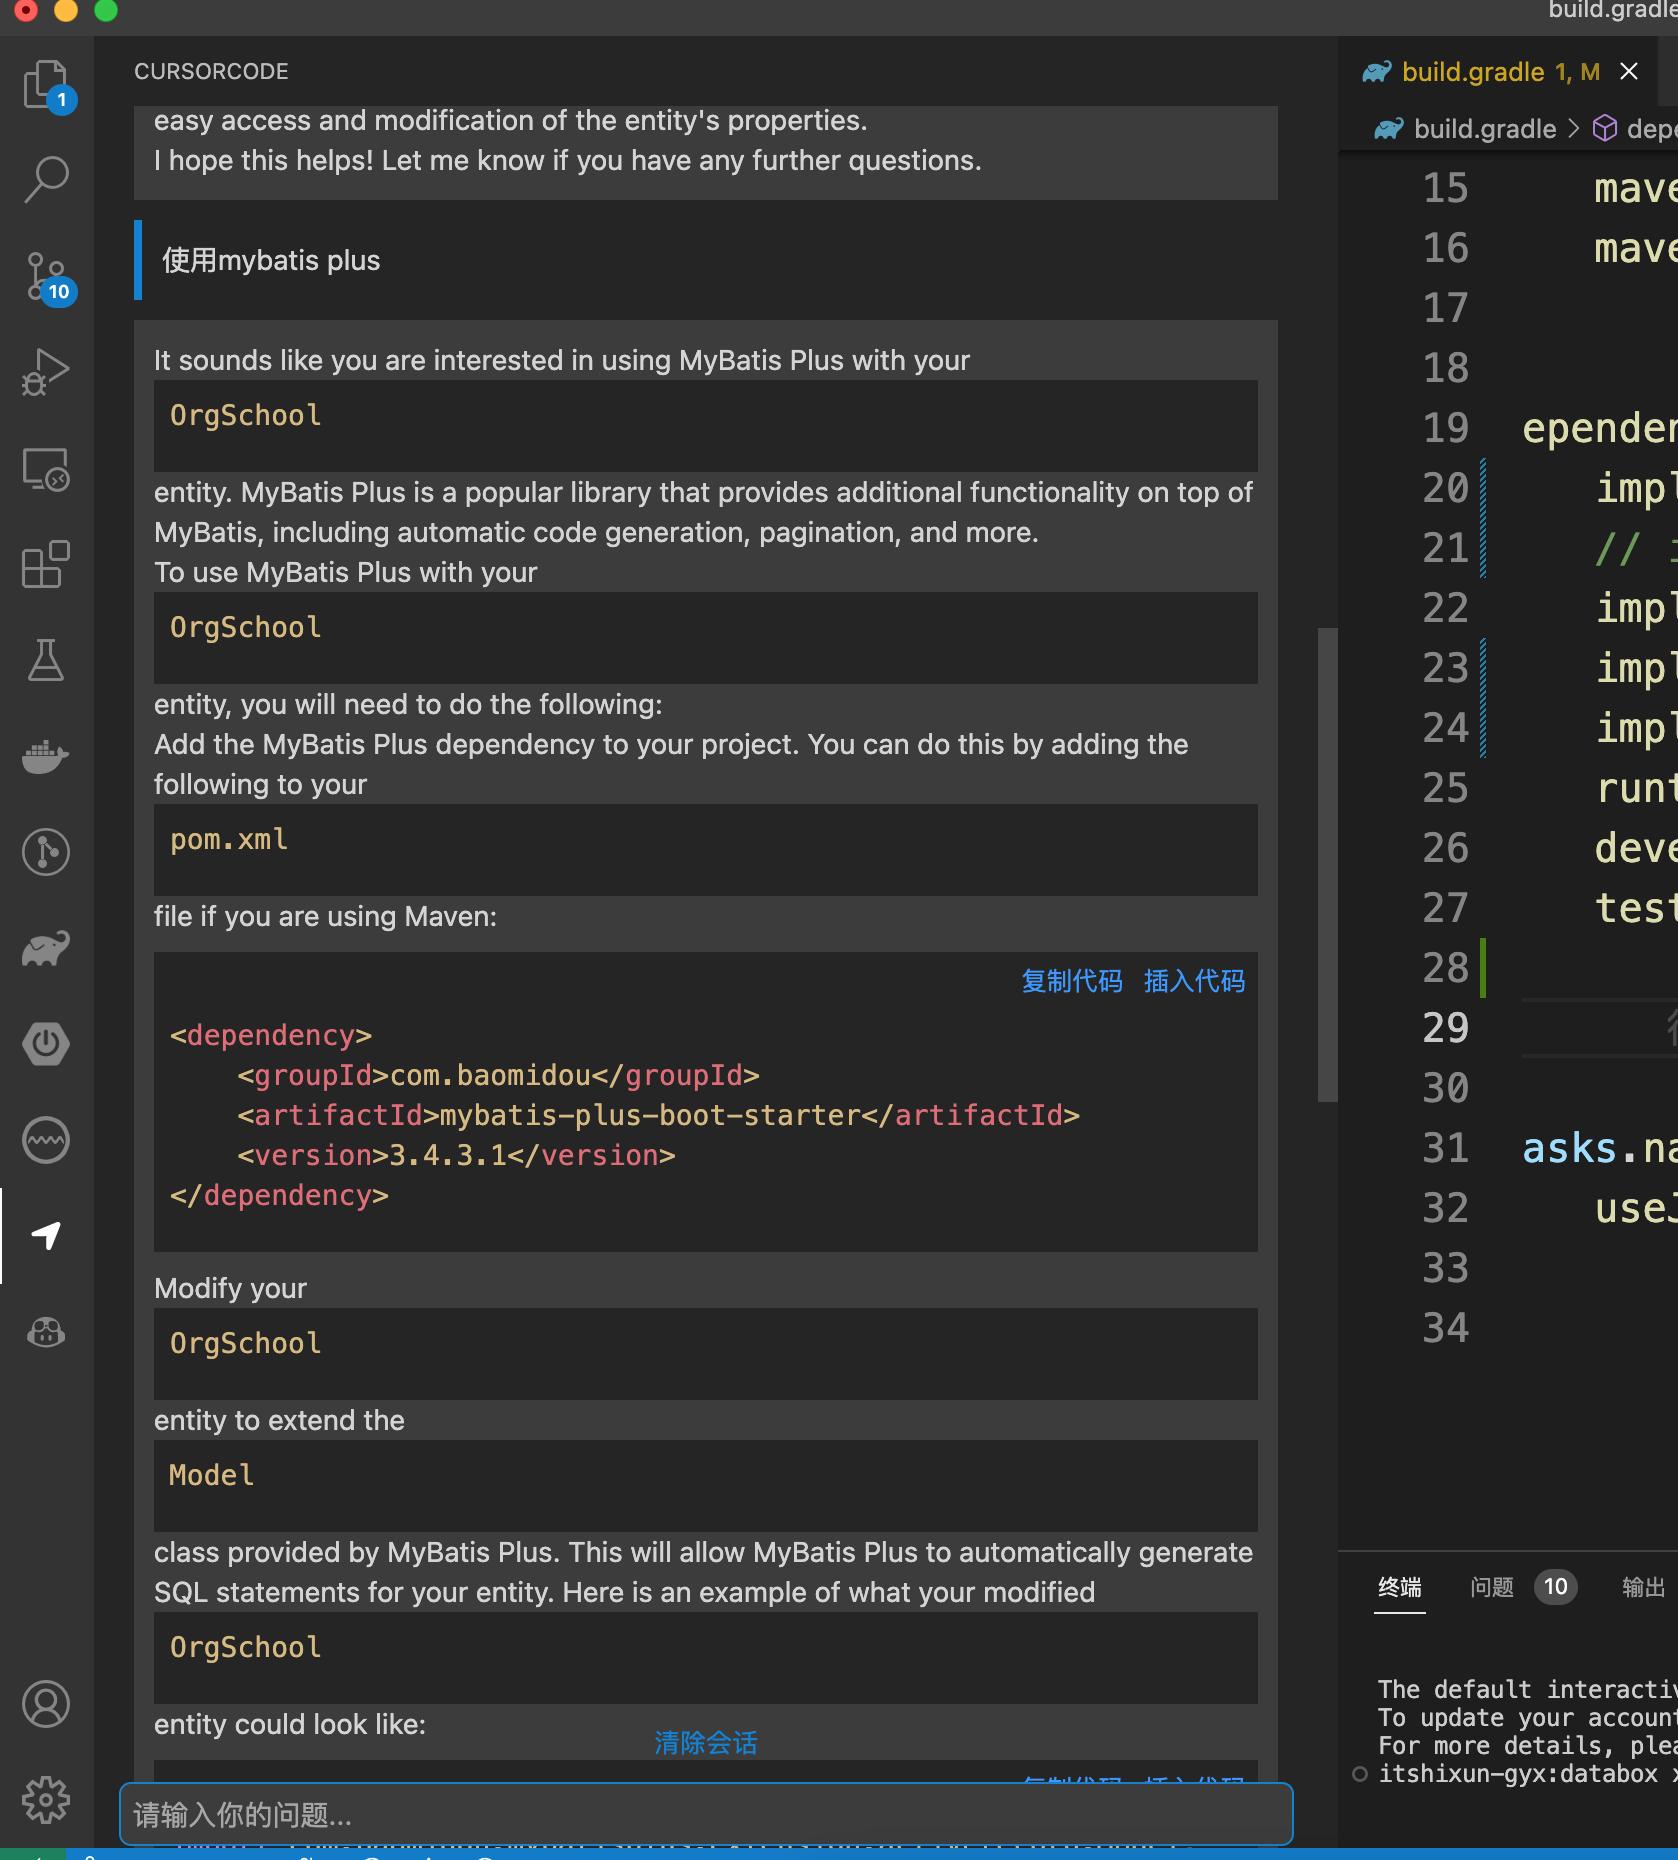
Task: Click 复制代码 to copy the dependency snippet
Action: [x=1071, y=981]
